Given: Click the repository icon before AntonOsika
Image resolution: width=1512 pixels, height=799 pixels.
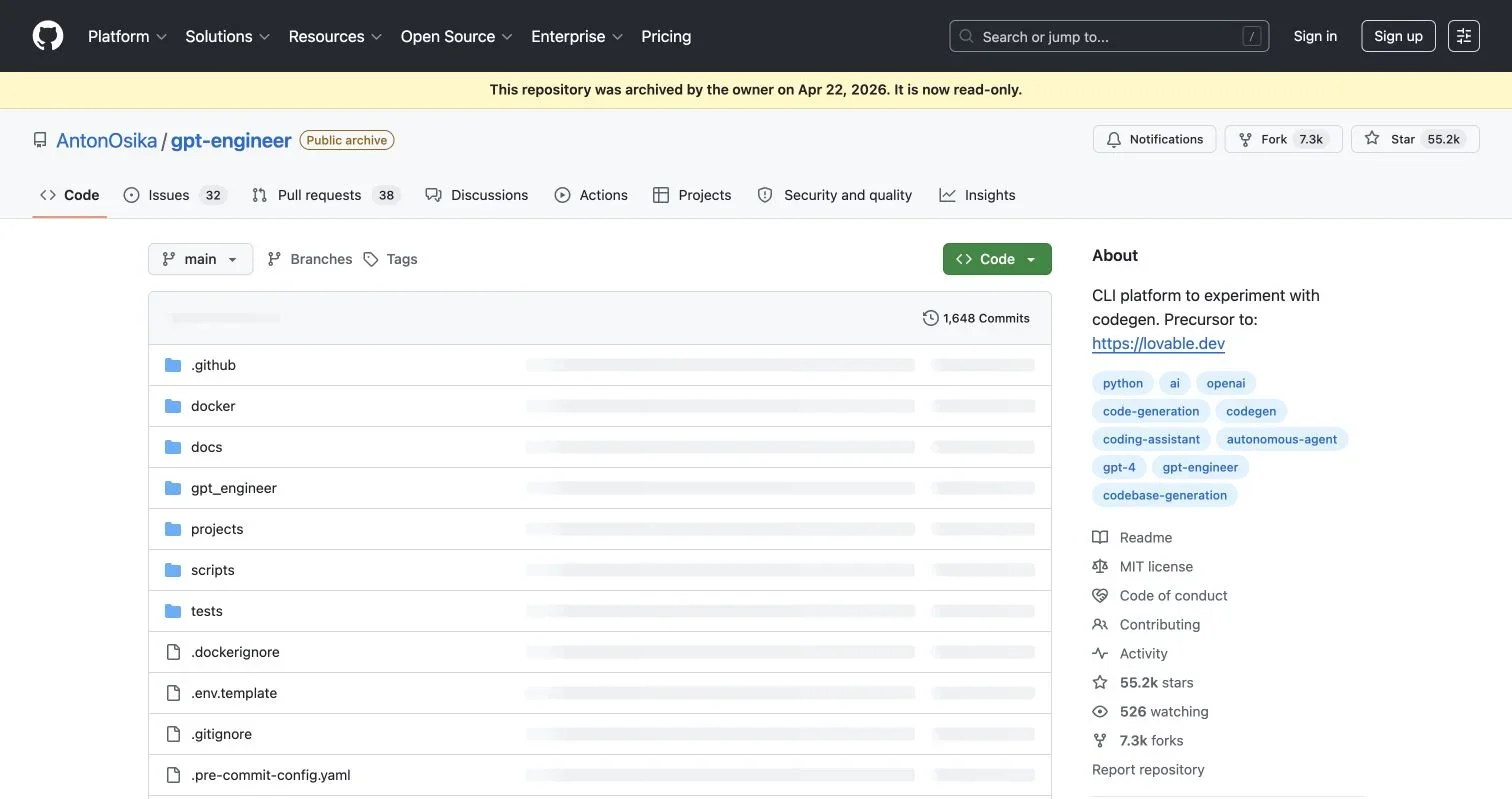Looking at the screenshot, I should click(x=40, y=140).
